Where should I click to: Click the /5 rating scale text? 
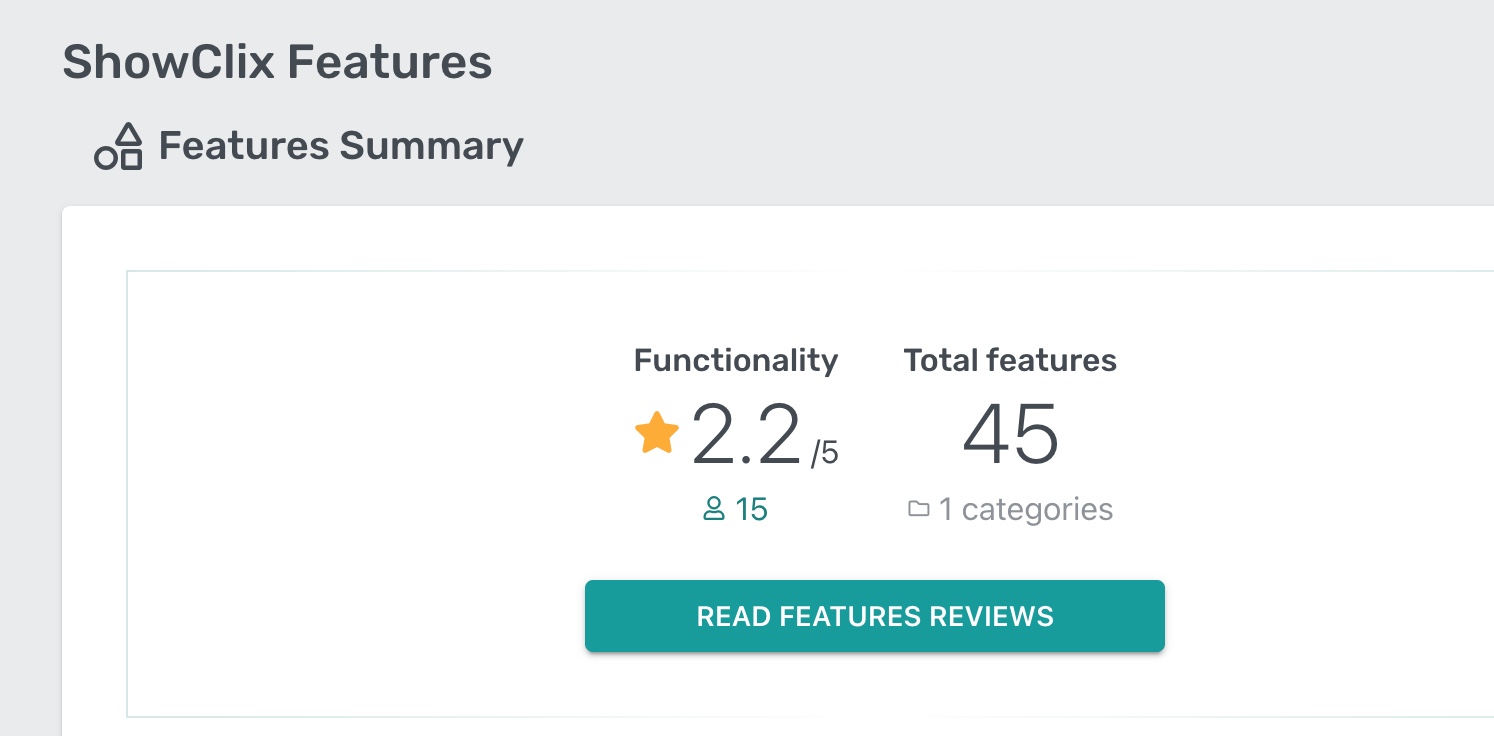tap(824, 453)
